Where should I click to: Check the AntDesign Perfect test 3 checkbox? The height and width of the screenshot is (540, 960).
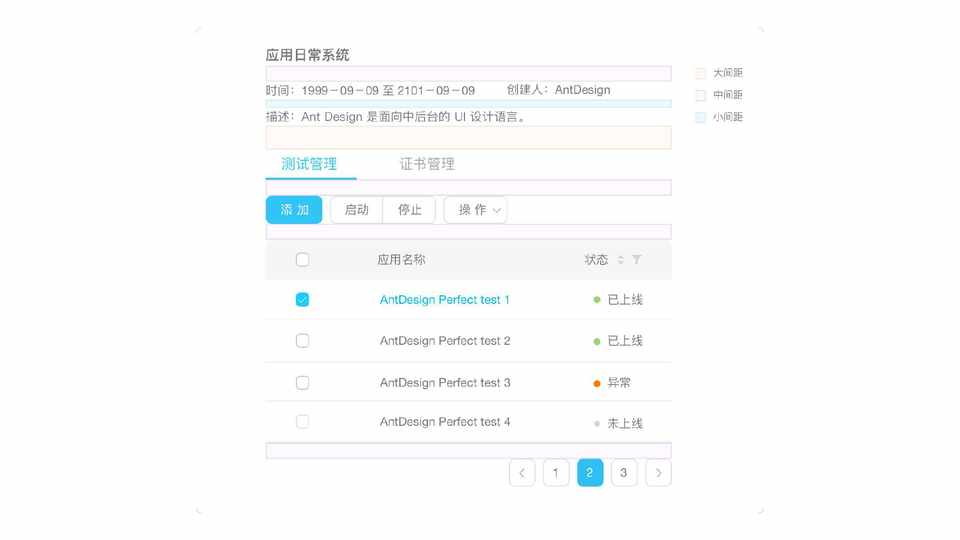(x=302, y=383)
